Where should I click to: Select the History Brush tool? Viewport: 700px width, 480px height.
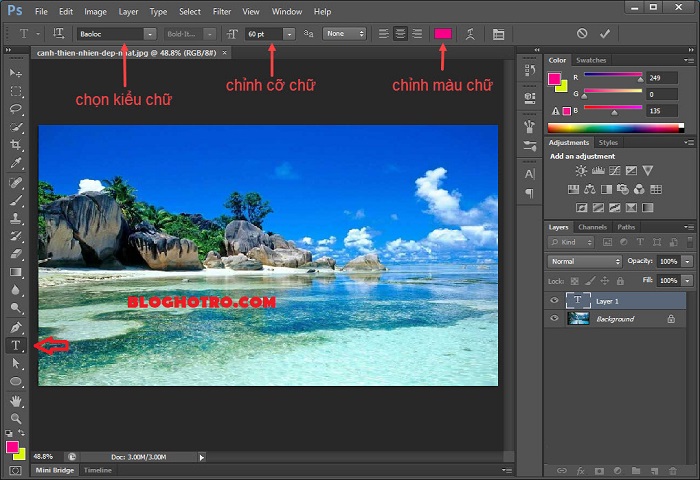click(x=16, y=236)
